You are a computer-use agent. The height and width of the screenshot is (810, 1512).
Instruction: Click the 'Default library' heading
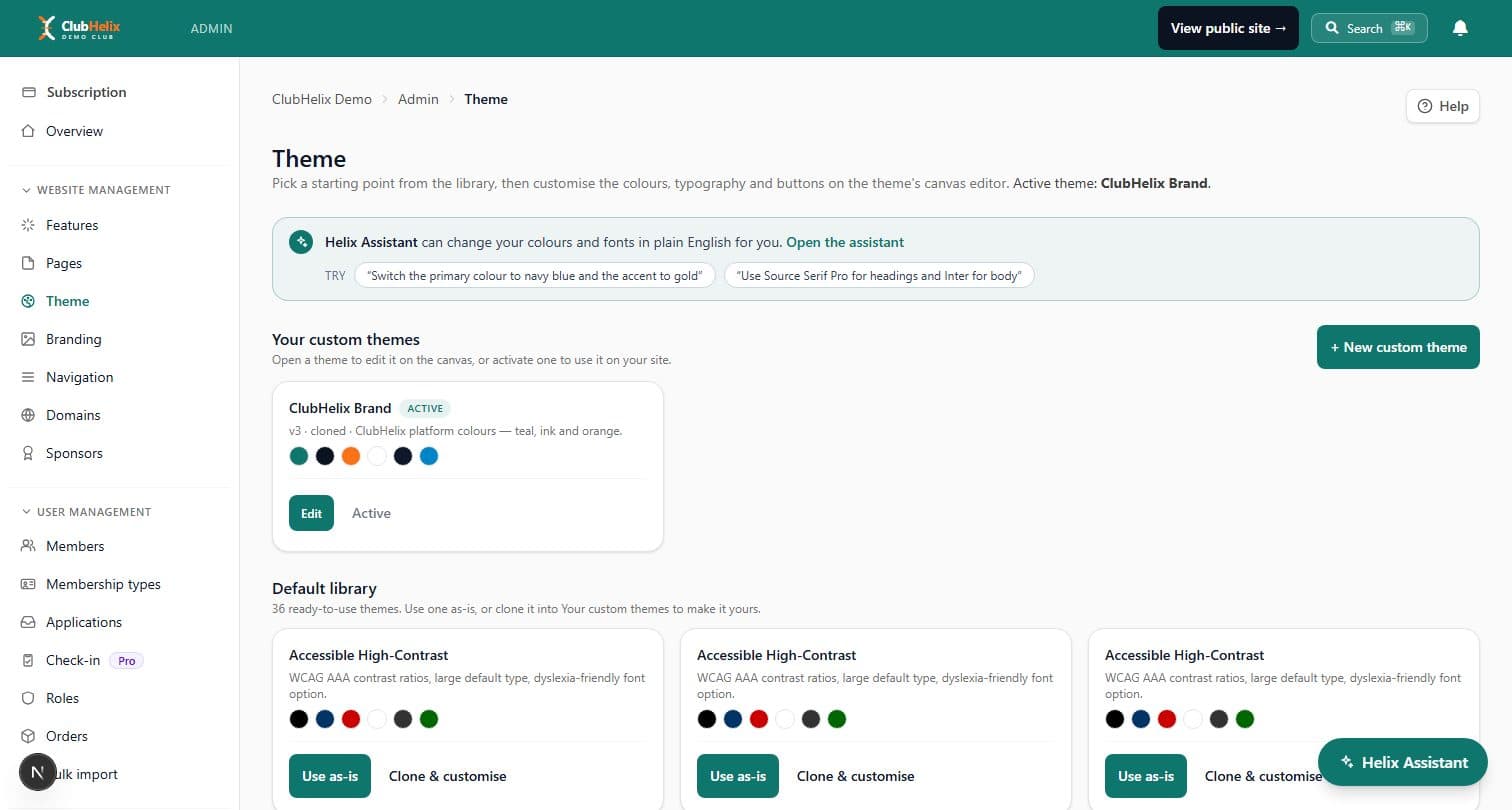[x=324, y=588]
